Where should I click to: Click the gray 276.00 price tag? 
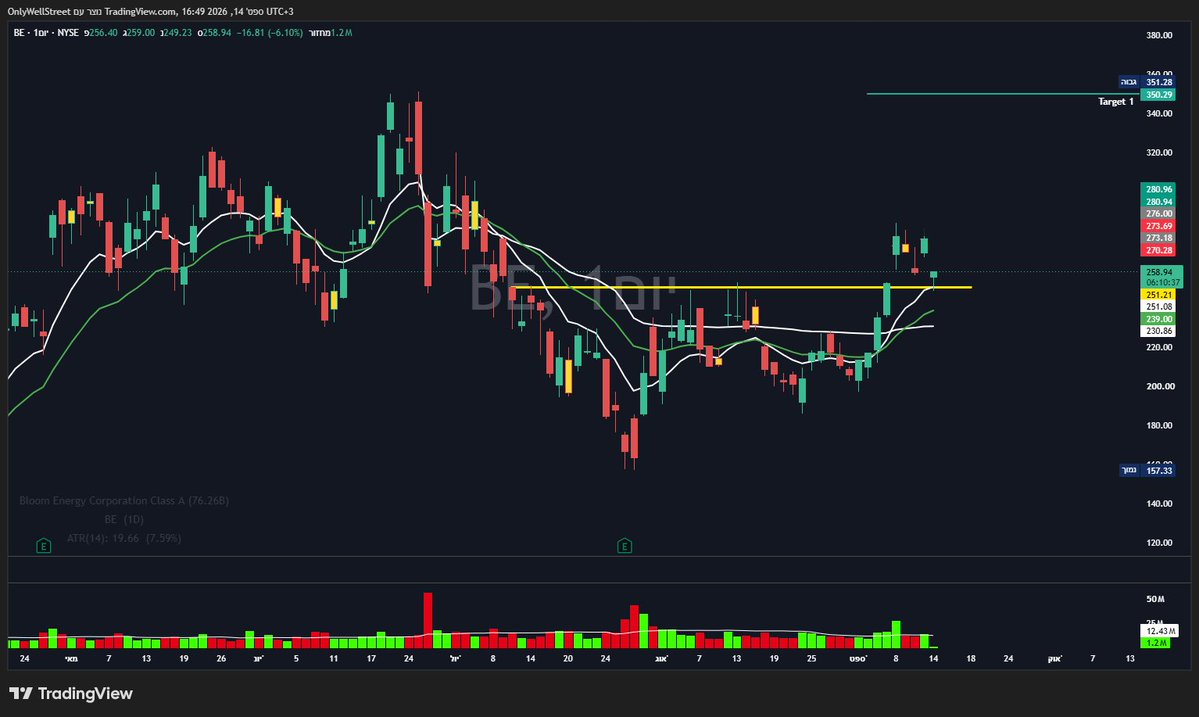click(1158, 213)
